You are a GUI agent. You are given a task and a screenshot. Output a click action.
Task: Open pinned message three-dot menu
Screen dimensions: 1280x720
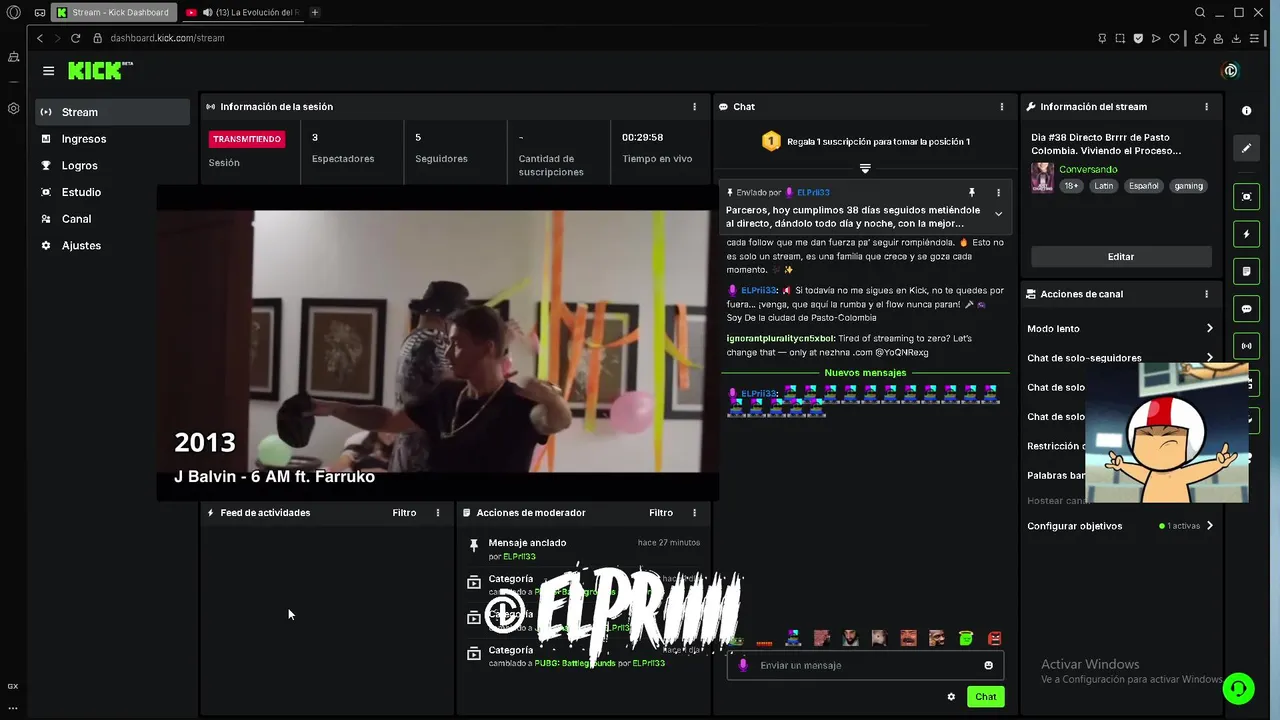click(998, 192)
